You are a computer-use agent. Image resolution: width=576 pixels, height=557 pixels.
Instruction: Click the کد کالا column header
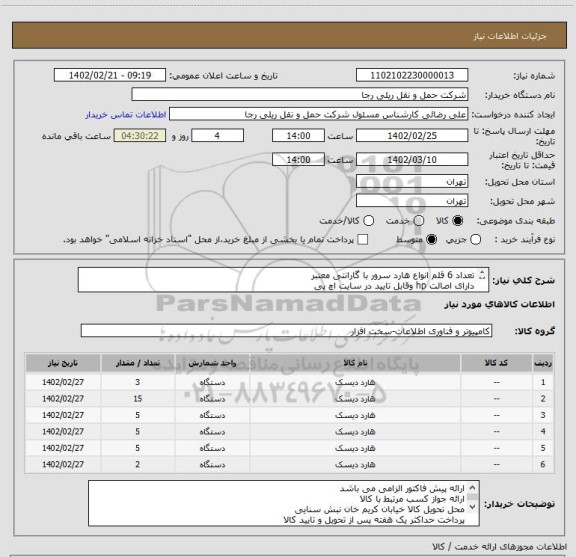[x=496, y=363]
